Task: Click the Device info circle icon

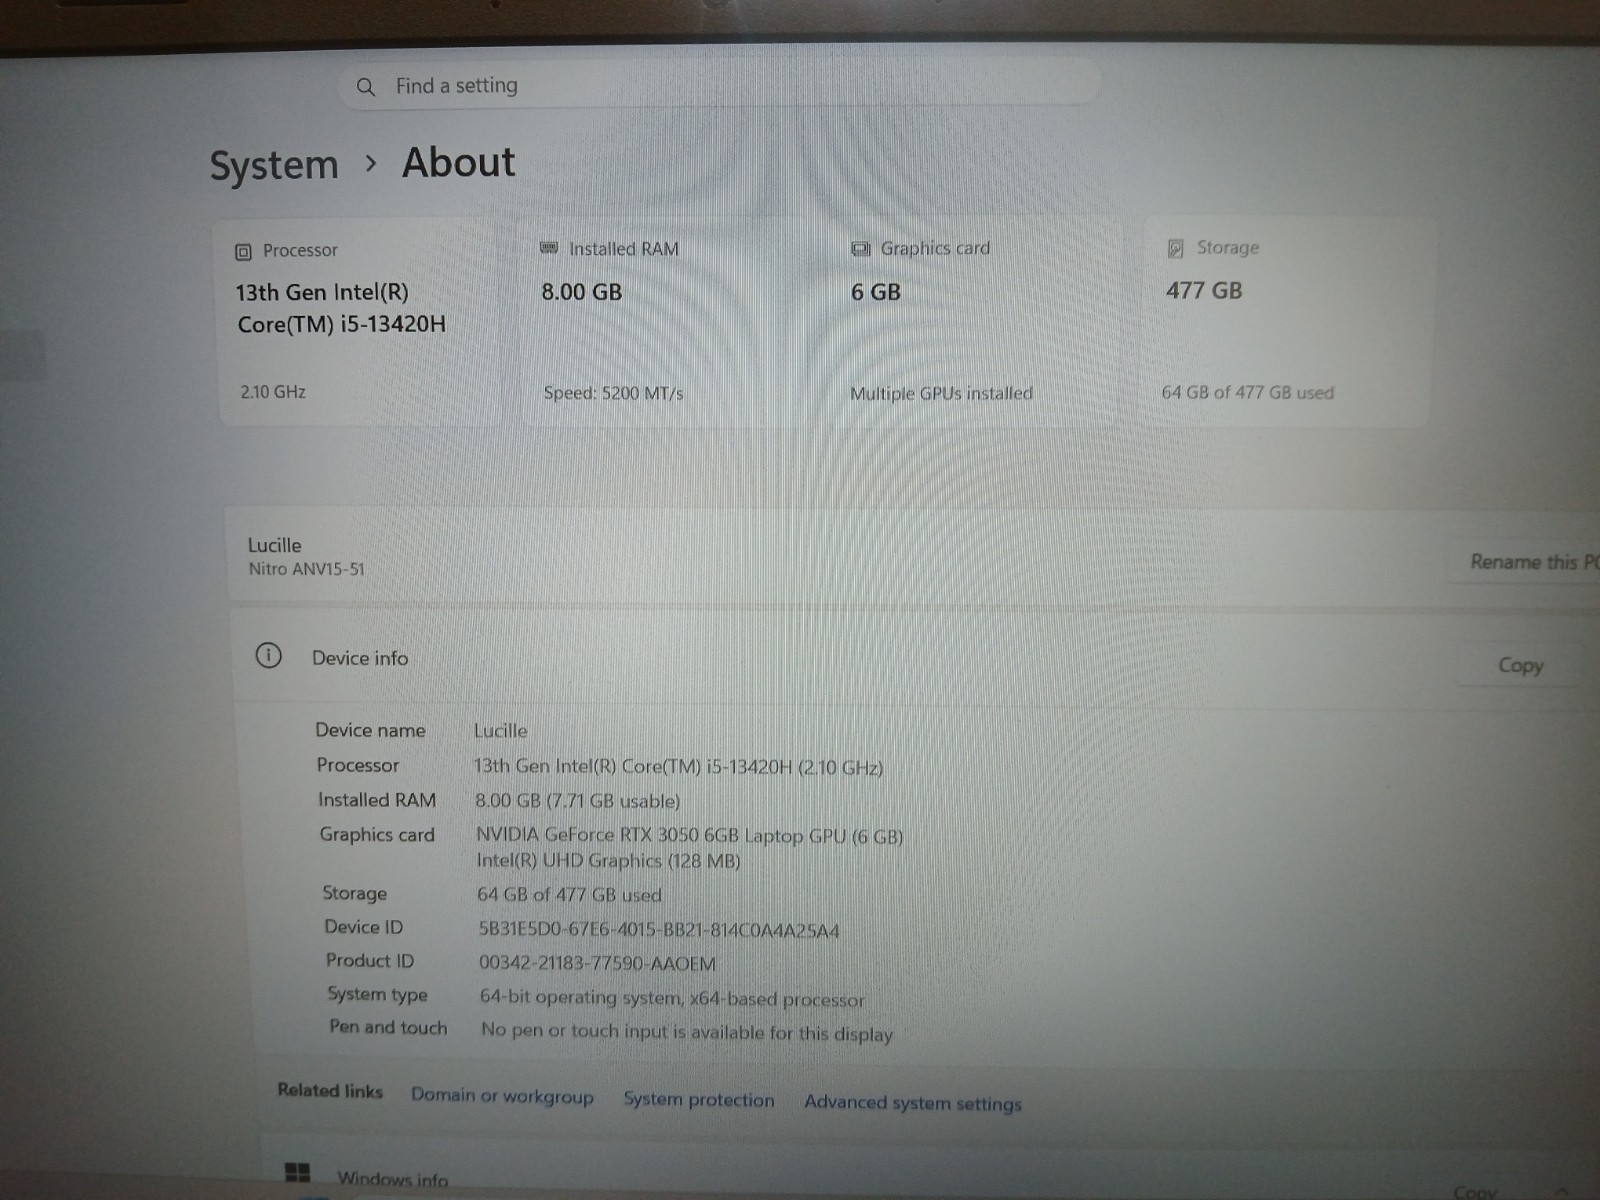Action: point(268,656)
